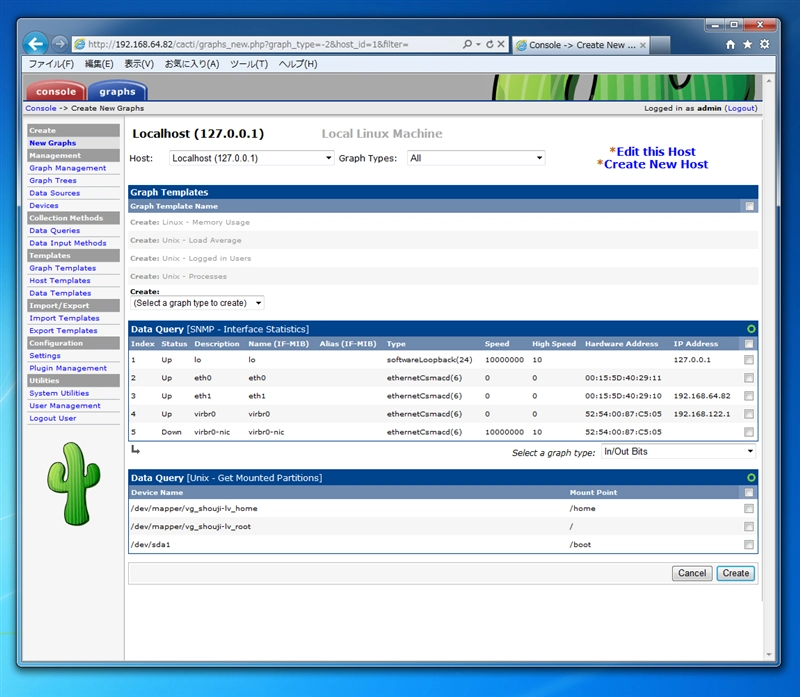Image resolution: width=800 pixels, height=697 pixels.
Task: Check the virbr0 interface row checkbox
Action: tap(749, 414)
